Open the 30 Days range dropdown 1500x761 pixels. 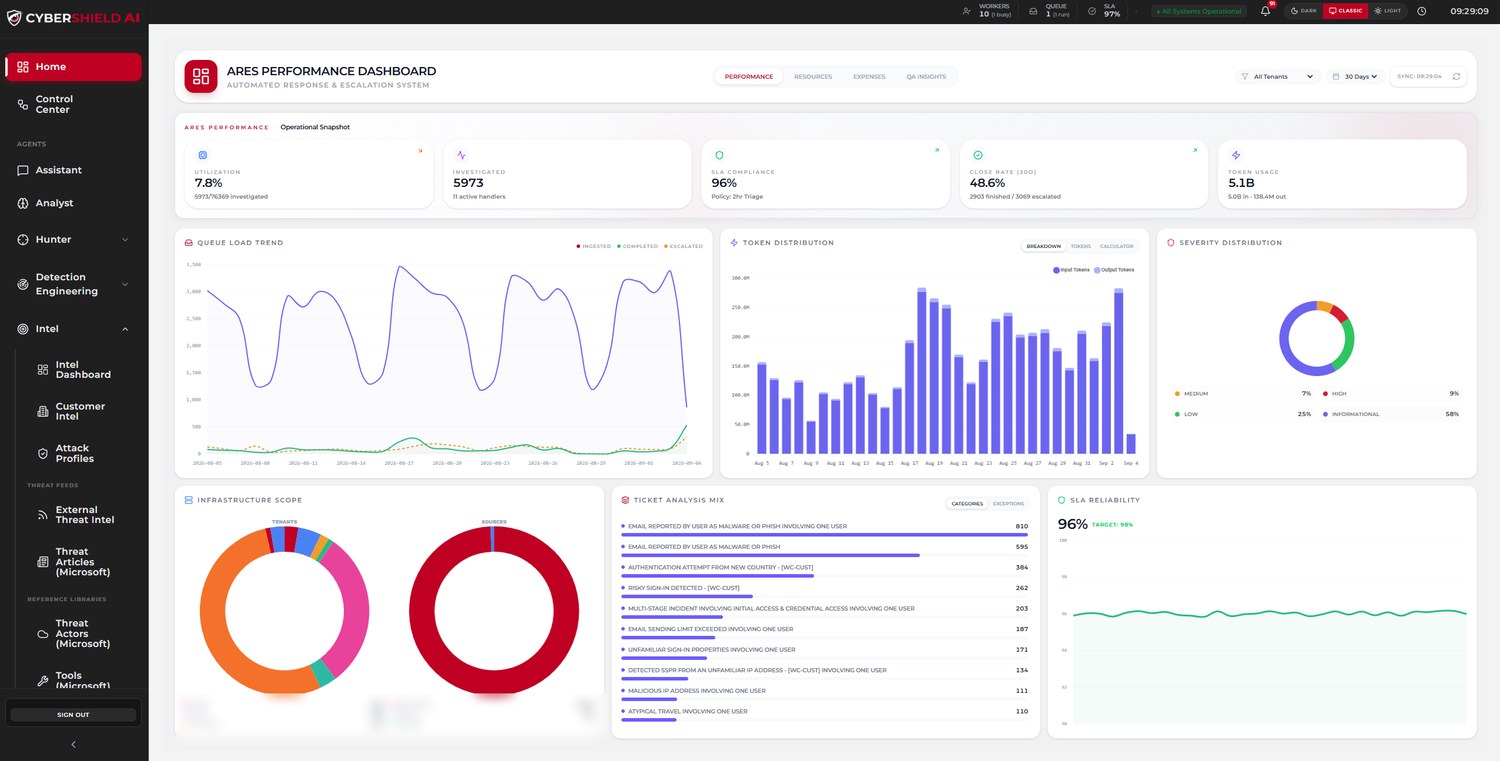[x=1356, y=77]
